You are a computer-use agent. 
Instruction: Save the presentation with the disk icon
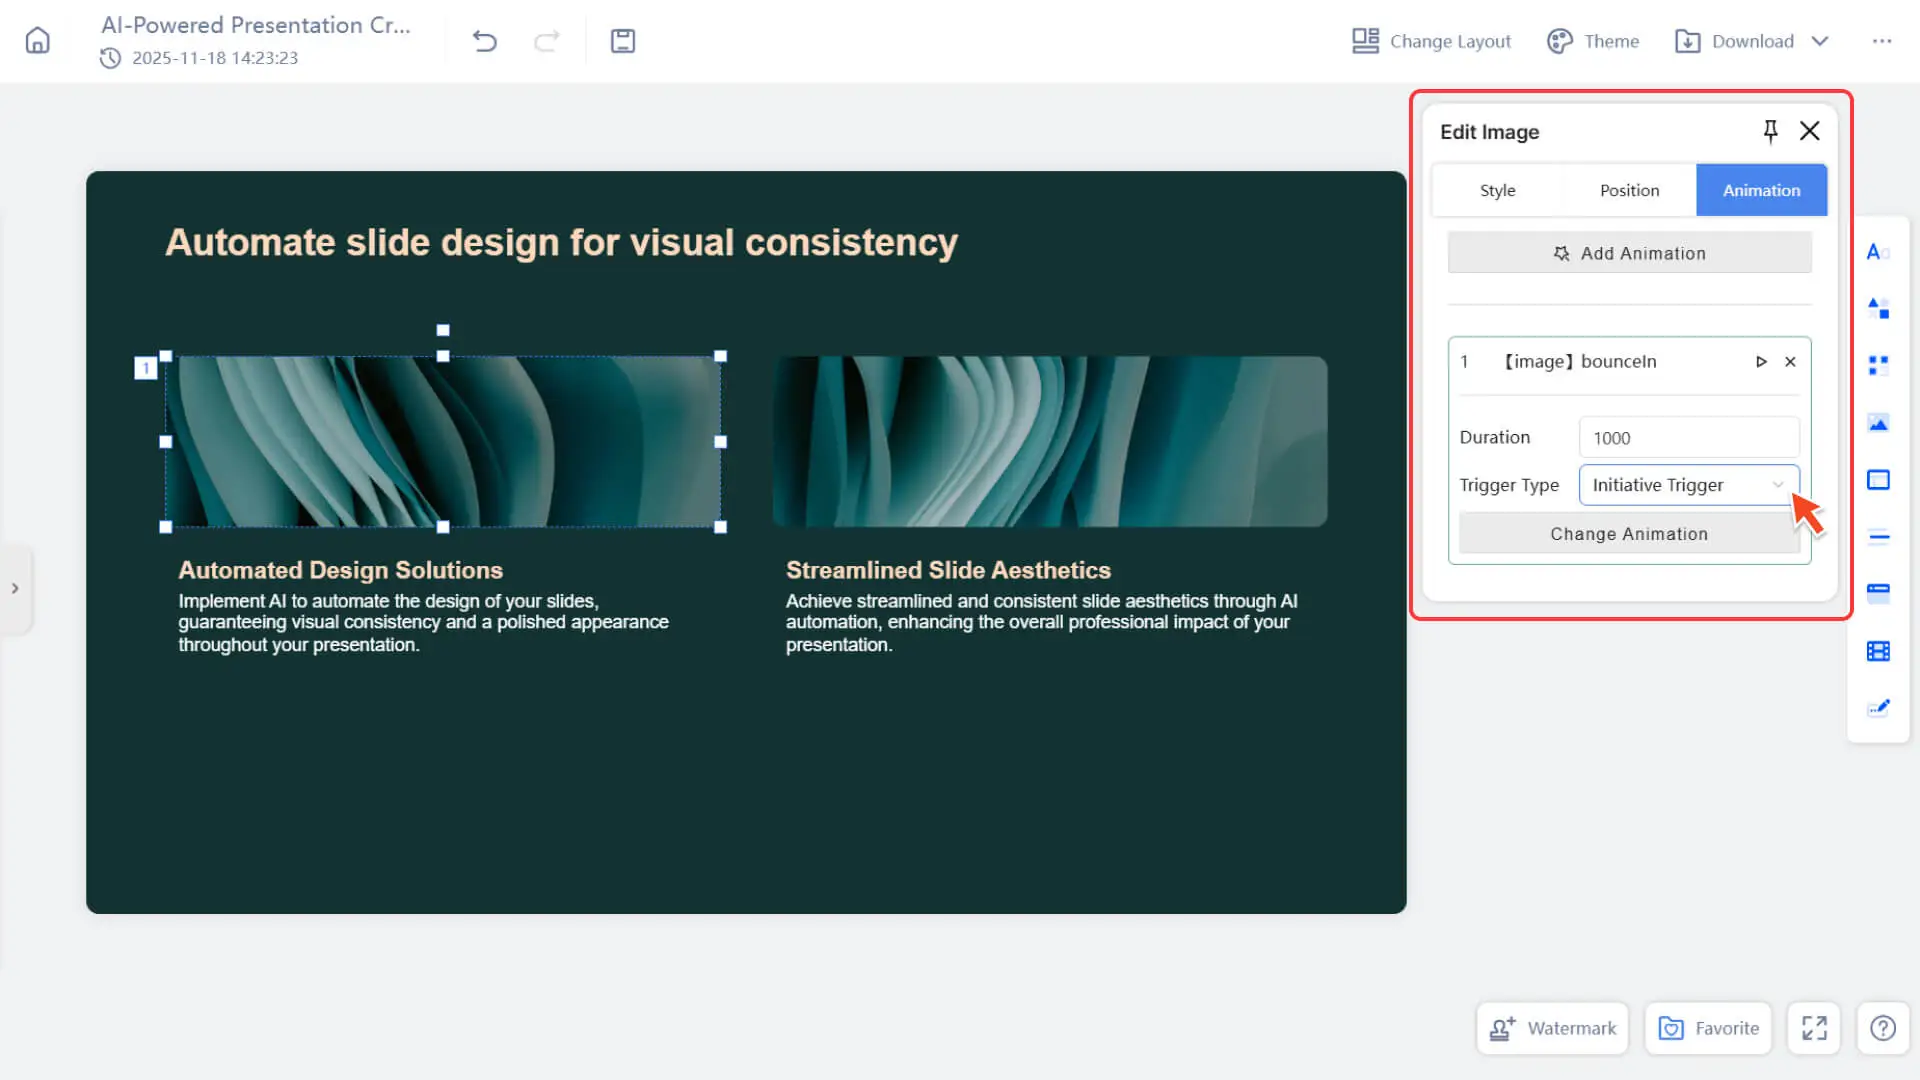click(623, 41)
